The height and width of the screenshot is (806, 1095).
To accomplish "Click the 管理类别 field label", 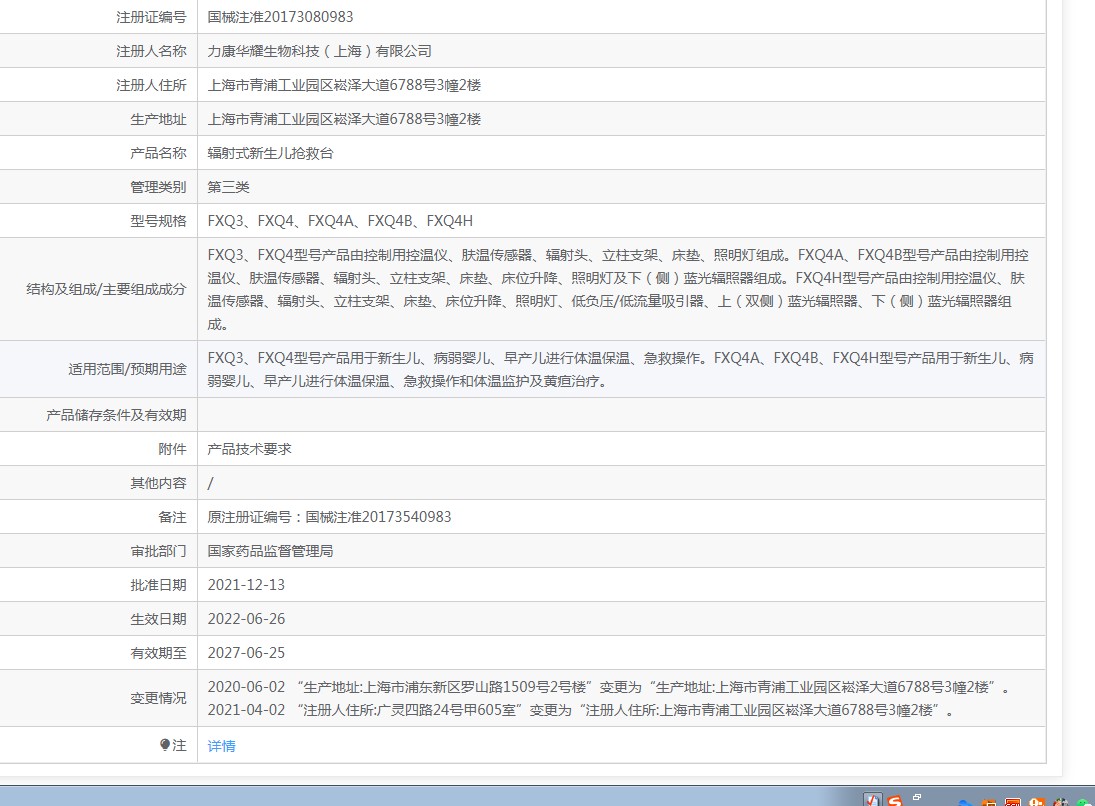I will tap(159, 187).
